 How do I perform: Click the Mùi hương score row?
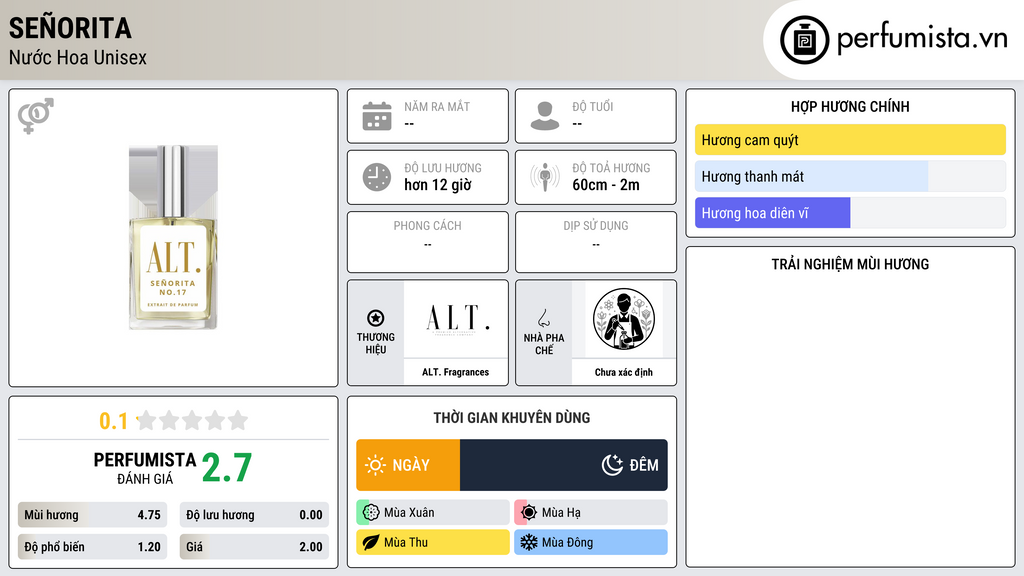click(92, 515)
